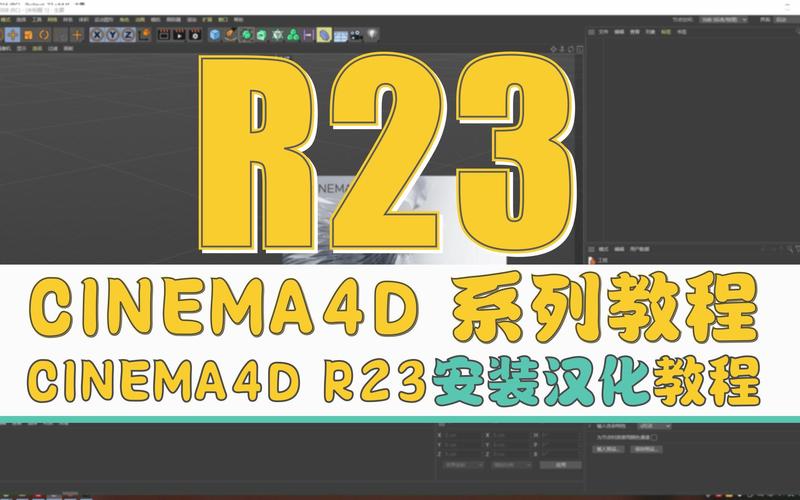Image resolution: width=800 pixels, height=500 pixels.
Task: Add a blue Cube primitive
Action: (x=215, y=35)
